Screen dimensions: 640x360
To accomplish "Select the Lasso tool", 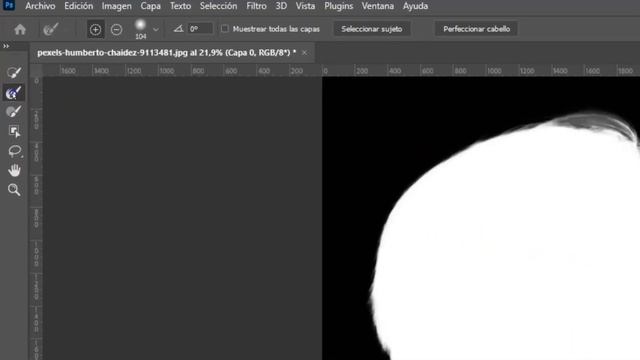I will 14,151.
